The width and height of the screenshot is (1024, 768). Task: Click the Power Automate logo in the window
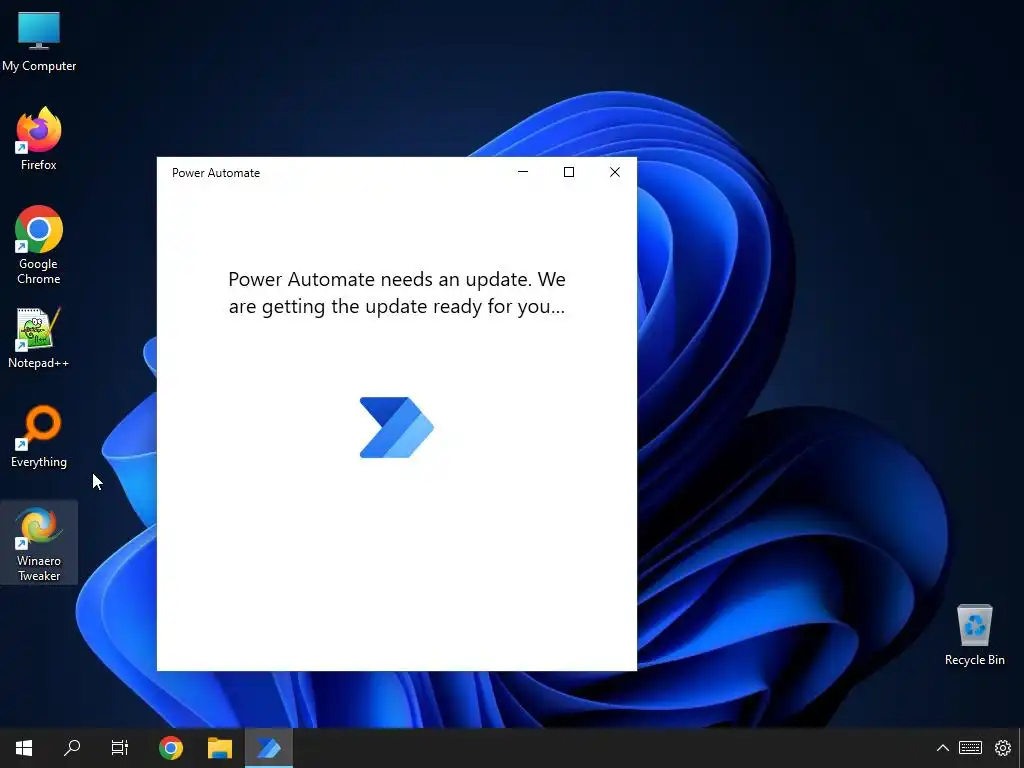[396, 428]
